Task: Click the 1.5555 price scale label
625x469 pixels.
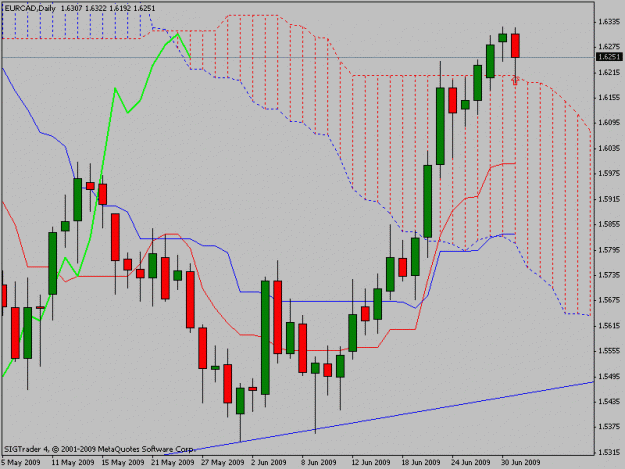Action: 609,351
